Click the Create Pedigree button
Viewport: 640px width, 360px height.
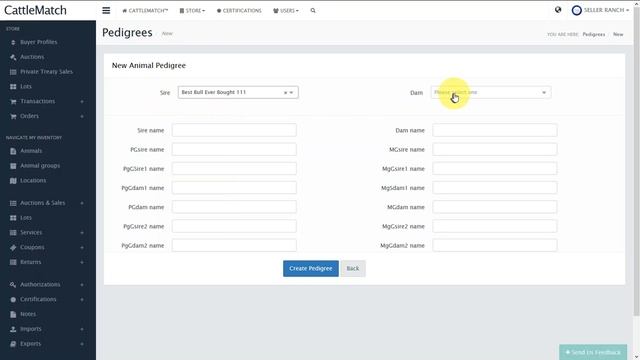[x=311, y=269]
